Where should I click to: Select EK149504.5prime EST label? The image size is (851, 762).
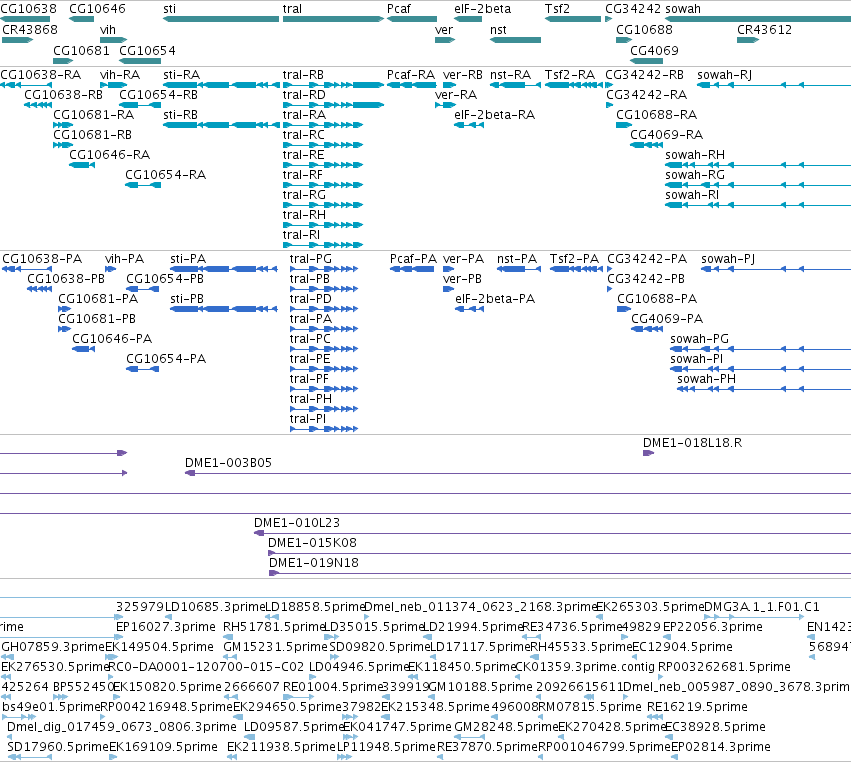click(159, 647)
